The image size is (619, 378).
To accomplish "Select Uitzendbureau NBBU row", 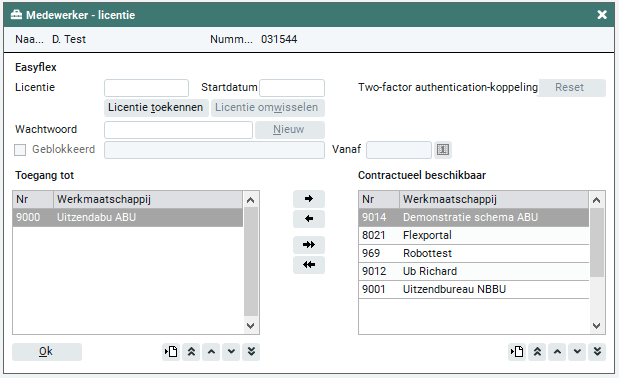I will coord(473,290).
